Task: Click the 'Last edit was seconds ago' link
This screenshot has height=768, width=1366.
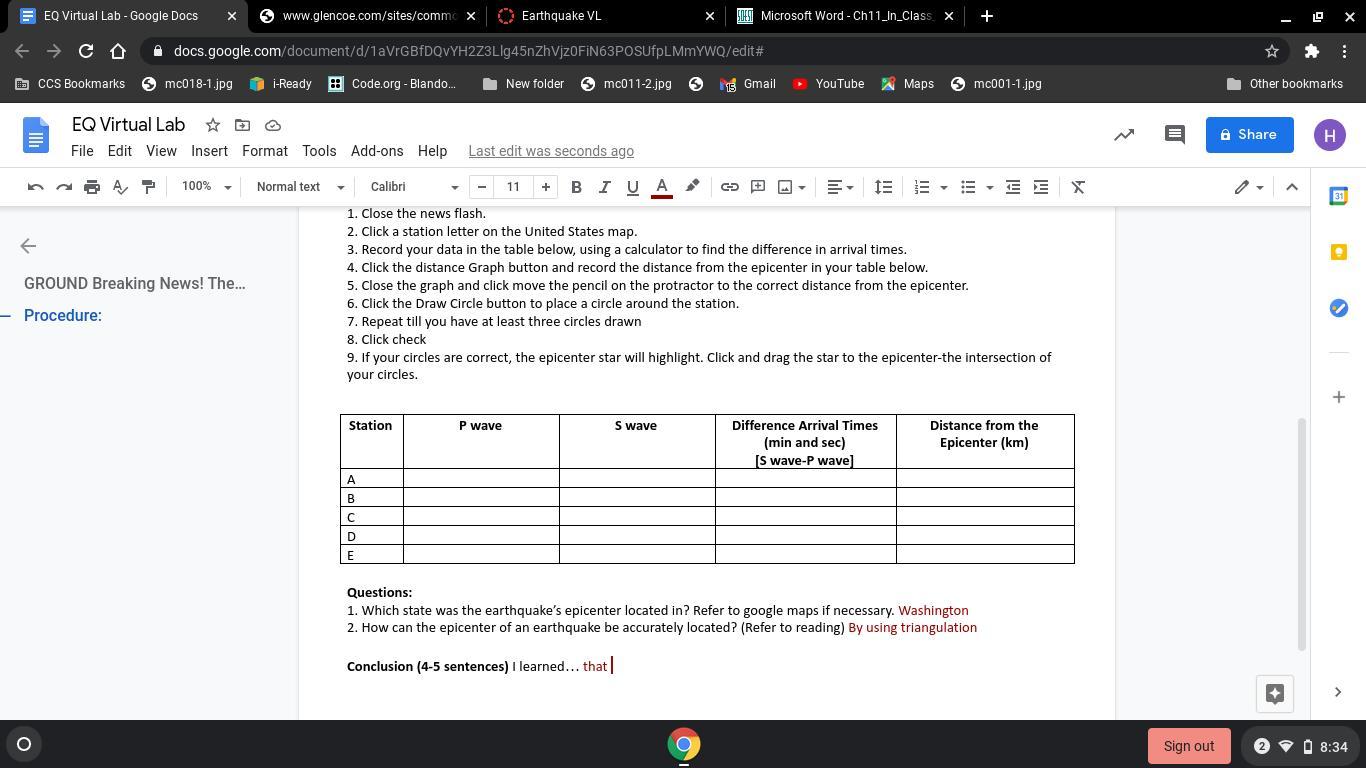Action: (551, 151)
